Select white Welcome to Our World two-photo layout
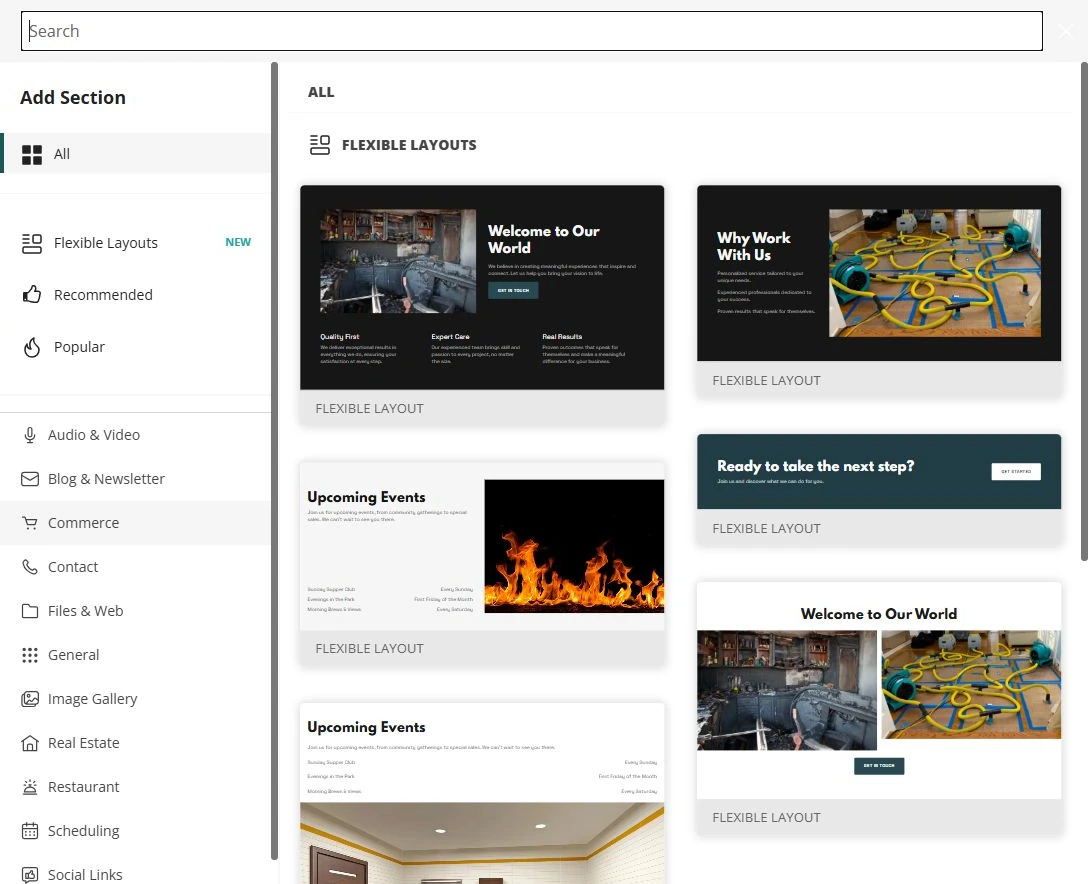Screen dimensions: 1088x884 (879, 708)
